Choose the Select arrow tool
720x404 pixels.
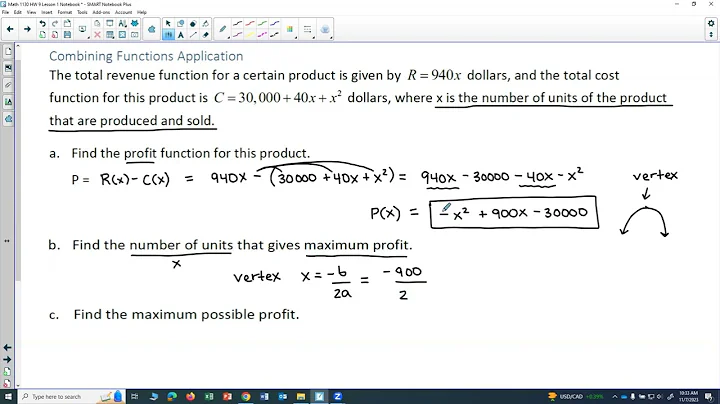pos(168,24)
